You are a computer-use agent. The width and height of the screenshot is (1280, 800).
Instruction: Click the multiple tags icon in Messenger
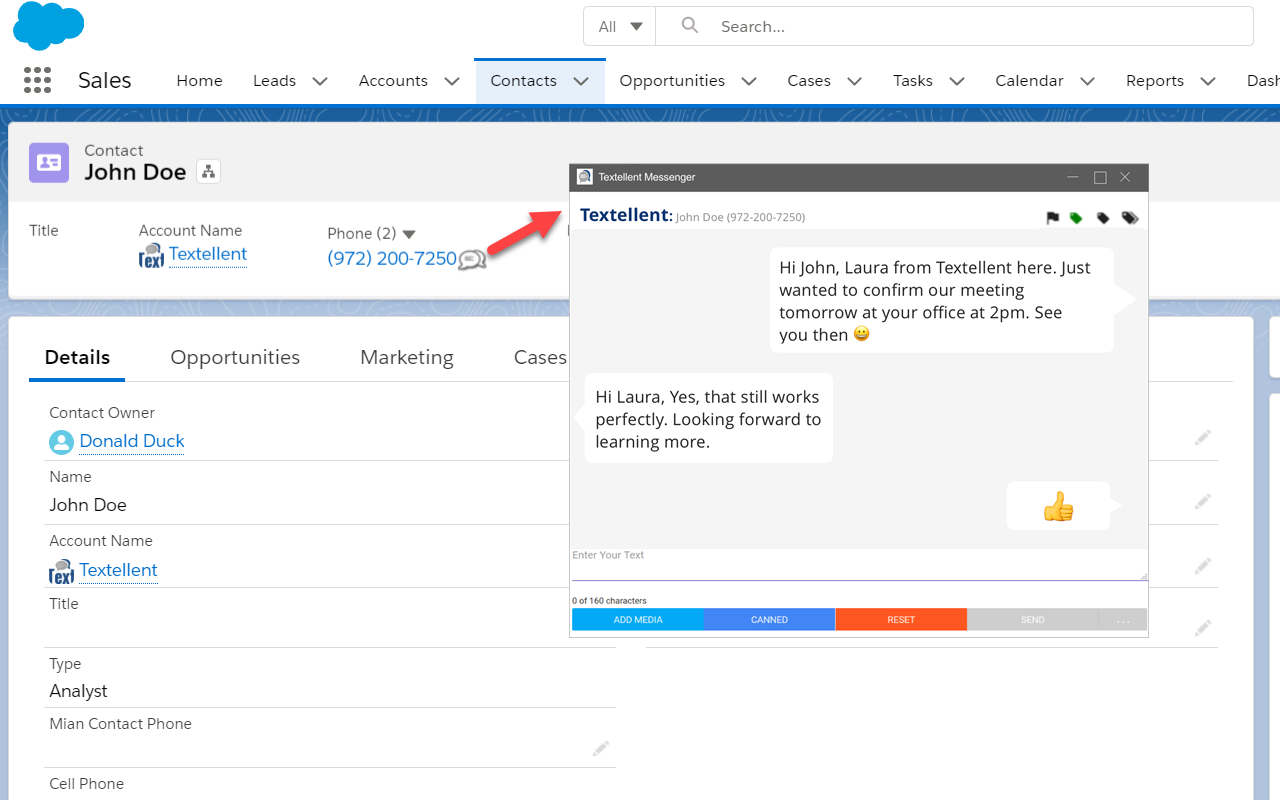pyautogui.click(x=1130, y=217)
